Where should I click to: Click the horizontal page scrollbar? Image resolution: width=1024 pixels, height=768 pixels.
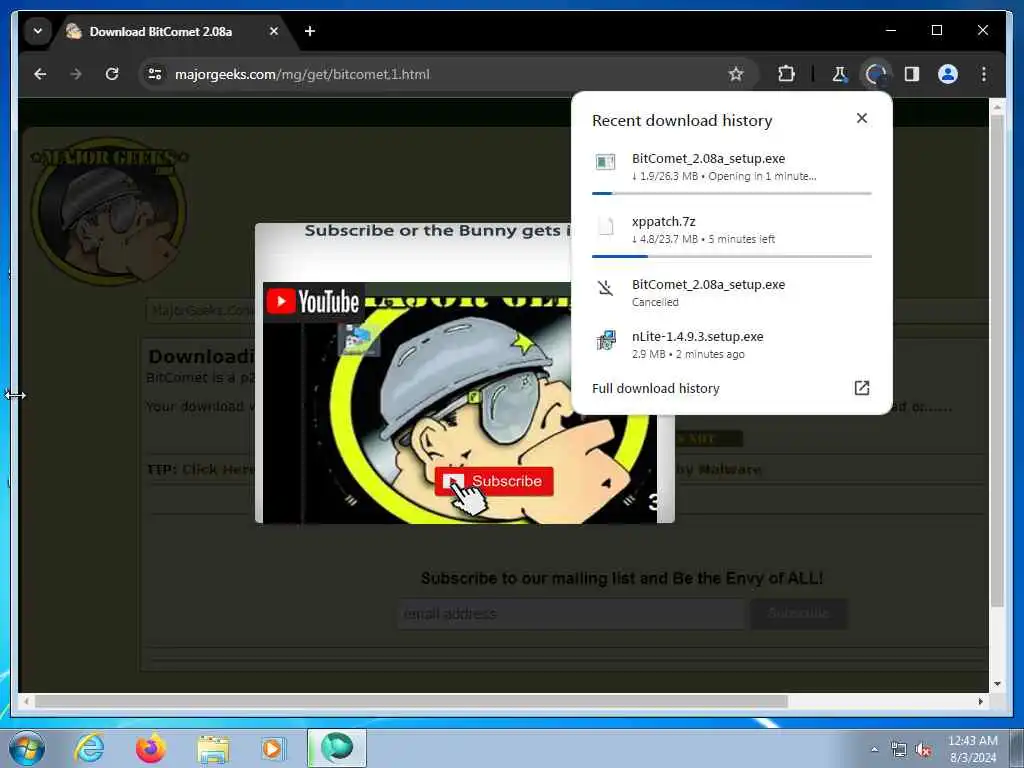[411, 701]
